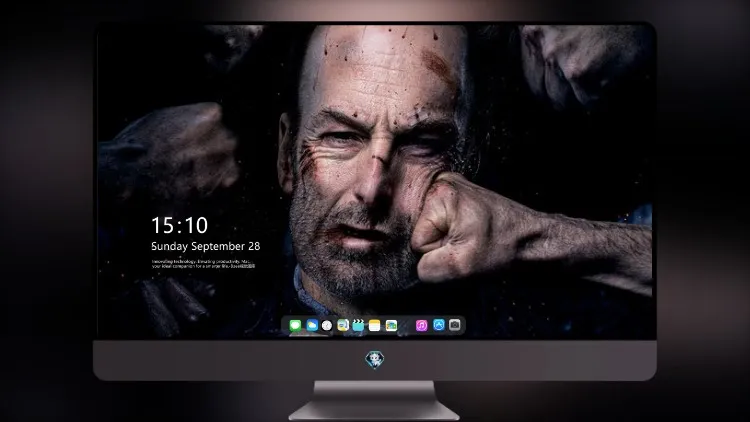Viewport: 750px width, 422px height.
Task: Click the logo on the monitor chin
Action: tap(375, 359)
